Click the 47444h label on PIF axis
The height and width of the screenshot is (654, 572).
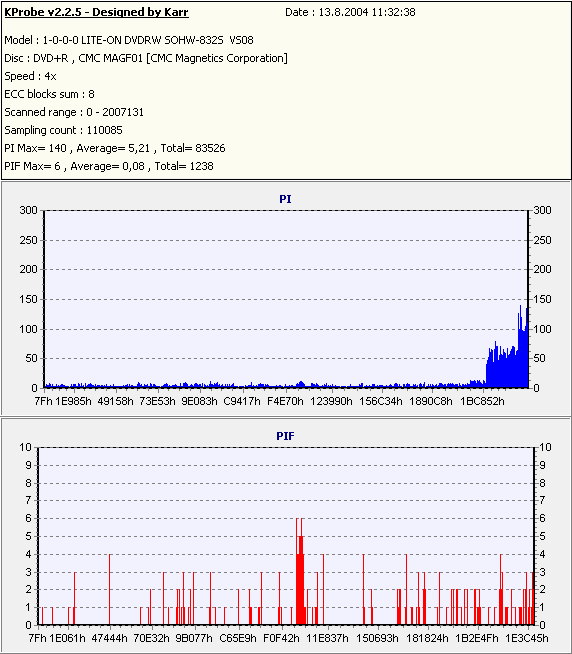point(110,638)
